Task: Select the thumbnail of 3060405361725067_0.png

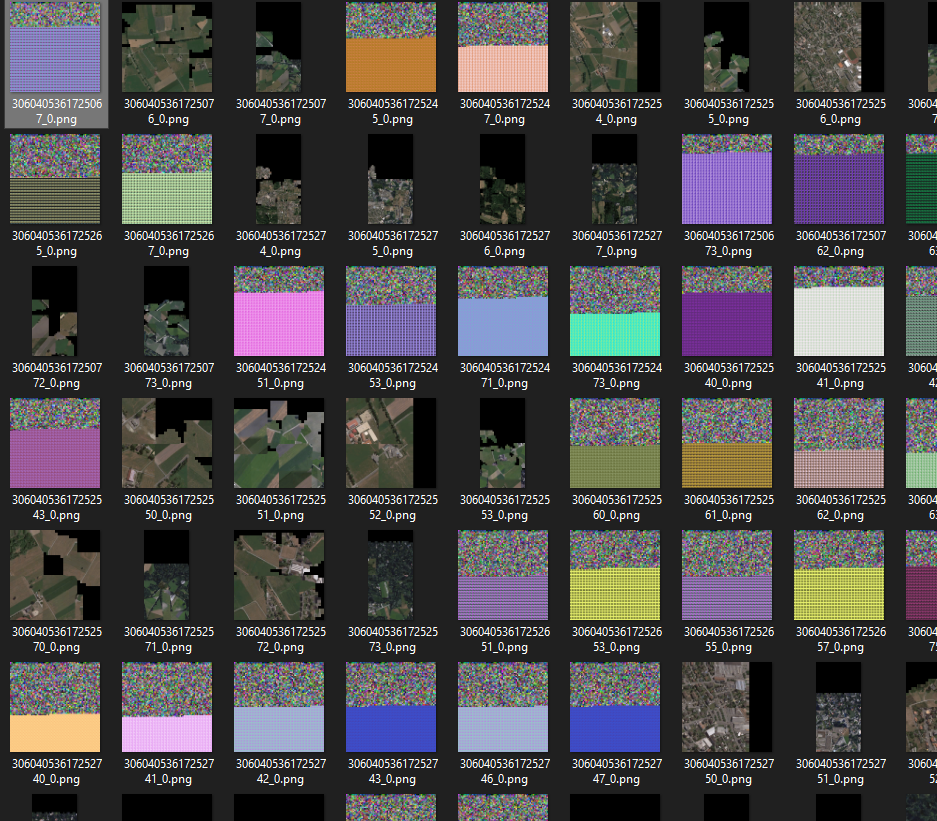Action: coord(55,47)
